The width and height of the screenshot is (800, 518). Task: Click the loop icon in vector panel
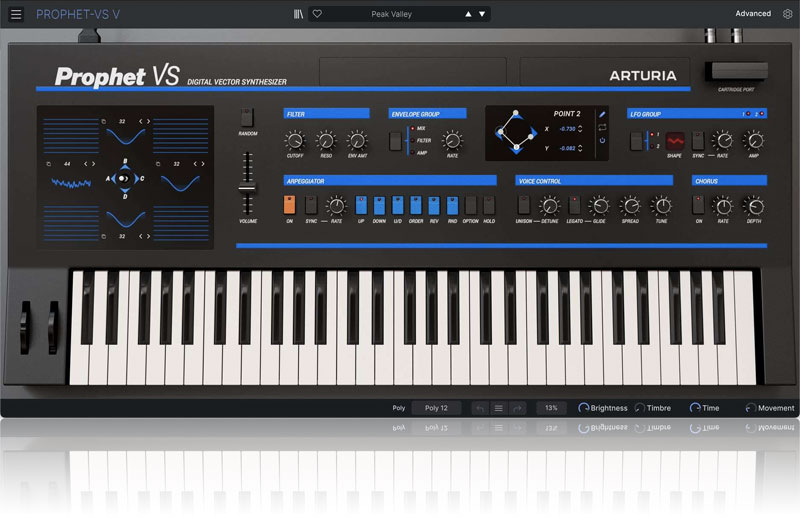pyautogui.click(x=603, y=128)
